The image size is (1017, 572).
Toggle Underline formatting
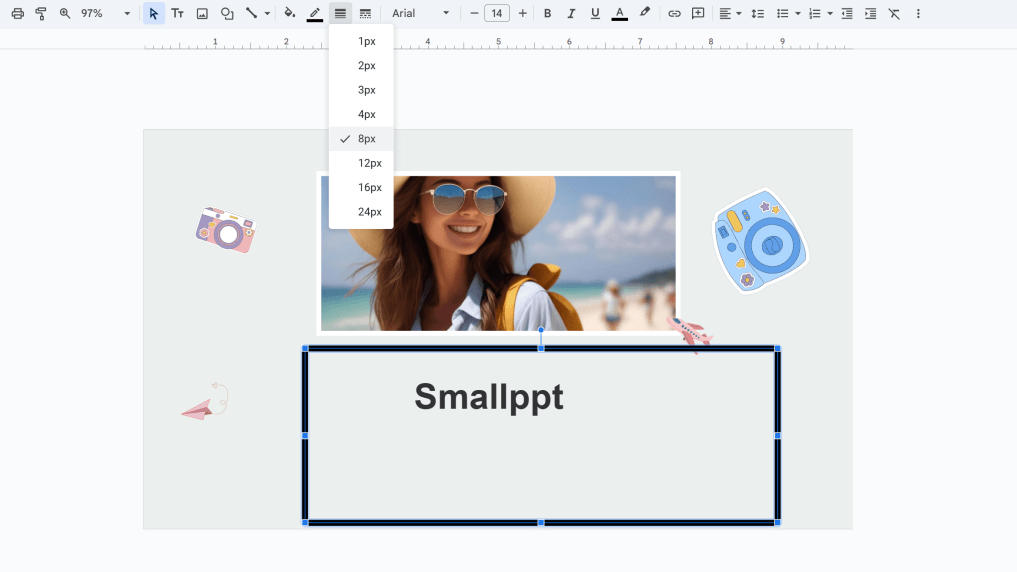tap(595, 13)
